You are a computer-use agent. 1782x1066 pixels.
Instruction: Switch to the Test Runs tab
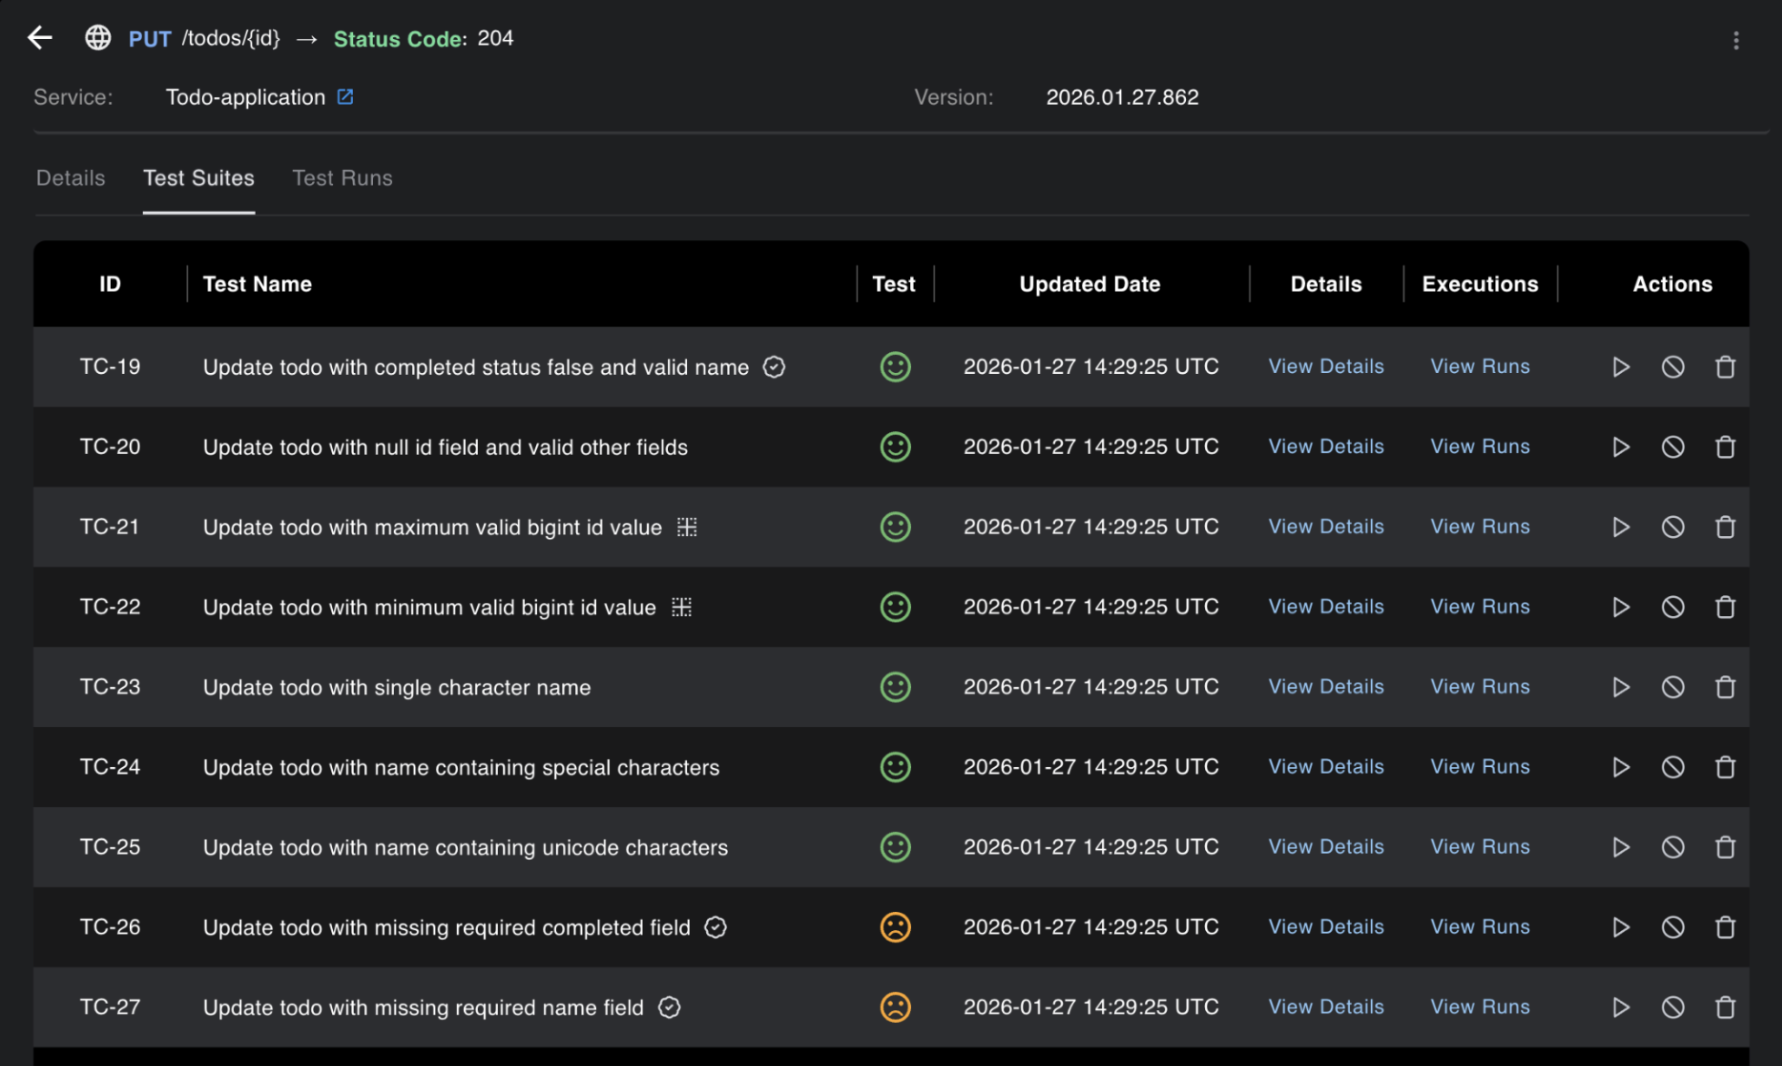coord(342,178)
